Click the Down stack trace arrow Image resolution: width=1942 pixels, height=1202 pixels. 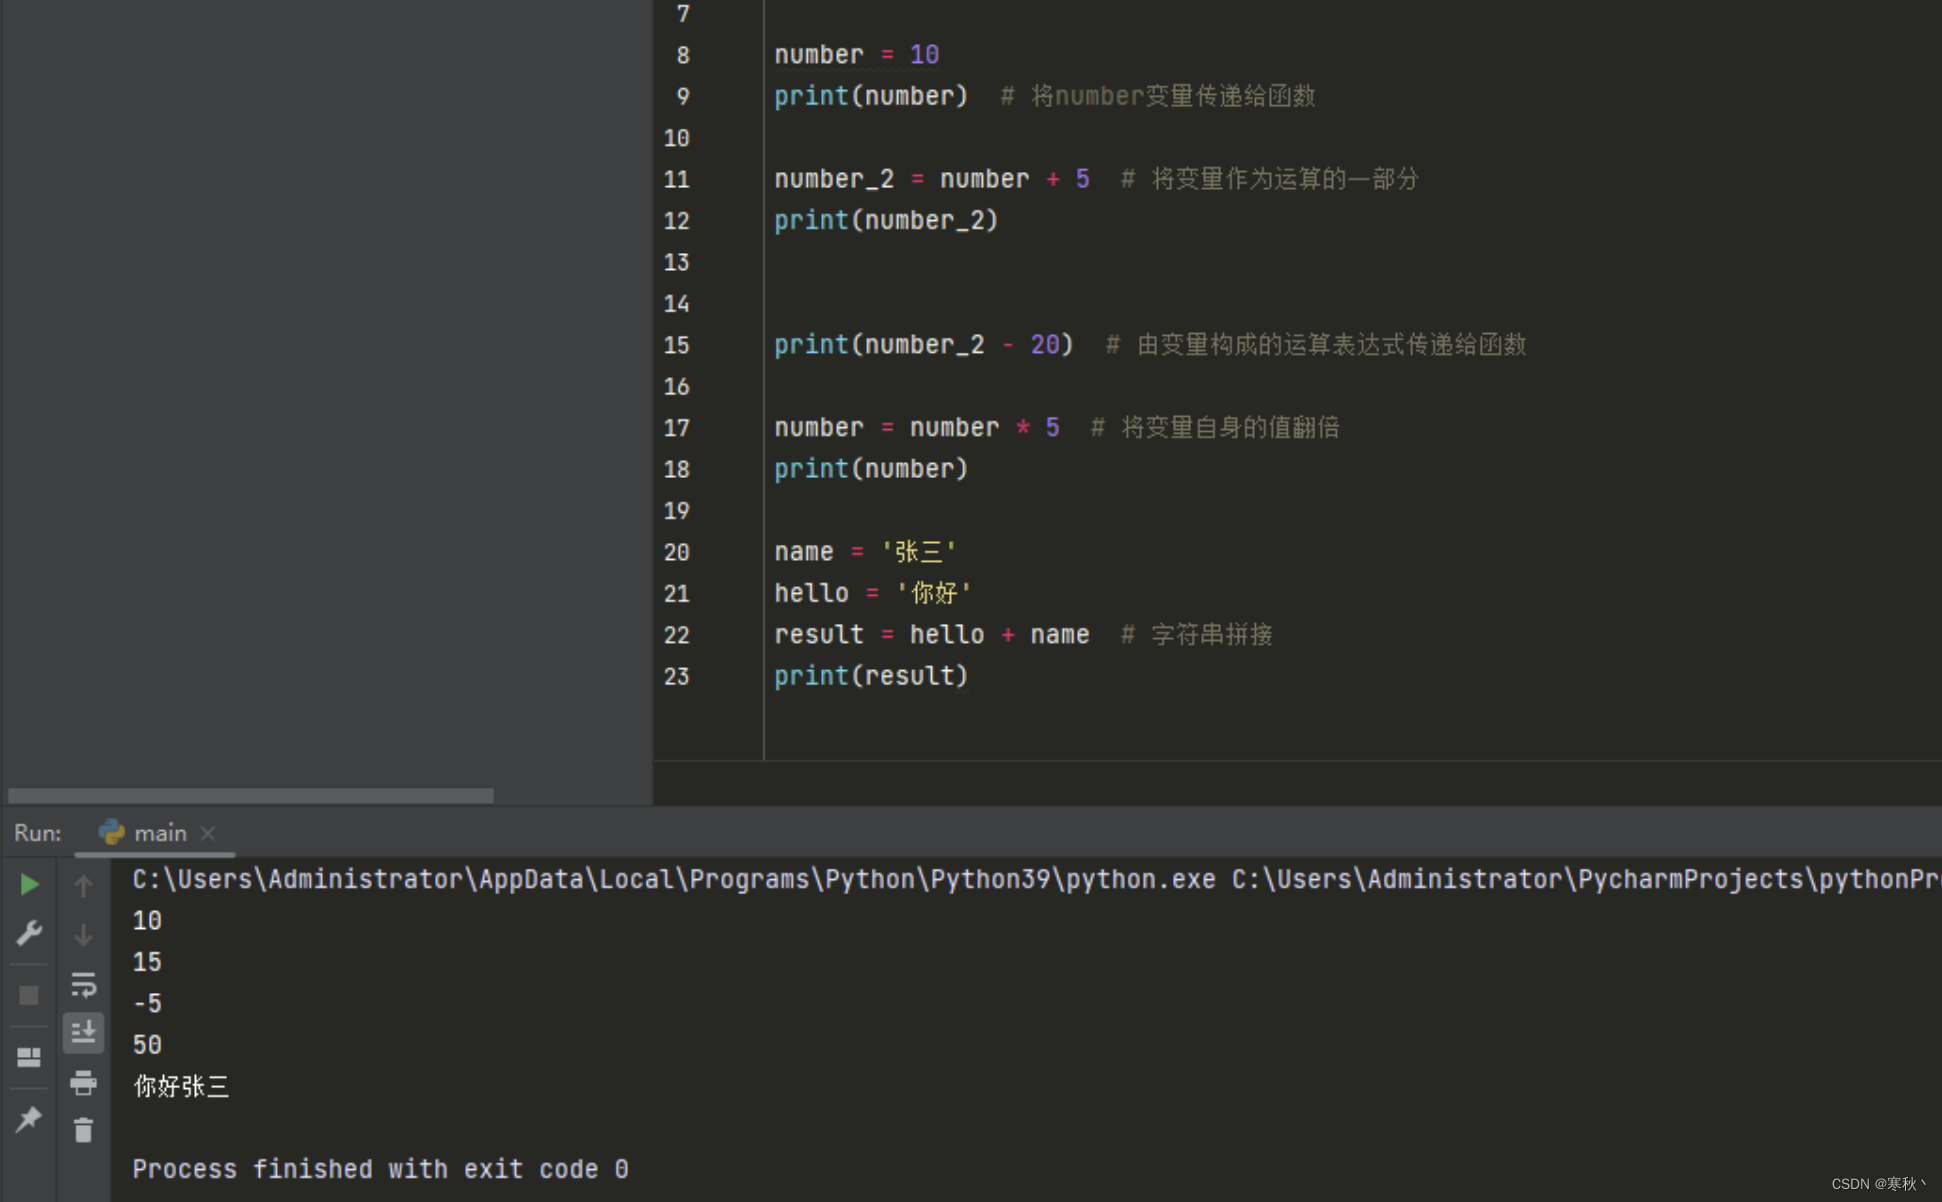click(83, 934)
